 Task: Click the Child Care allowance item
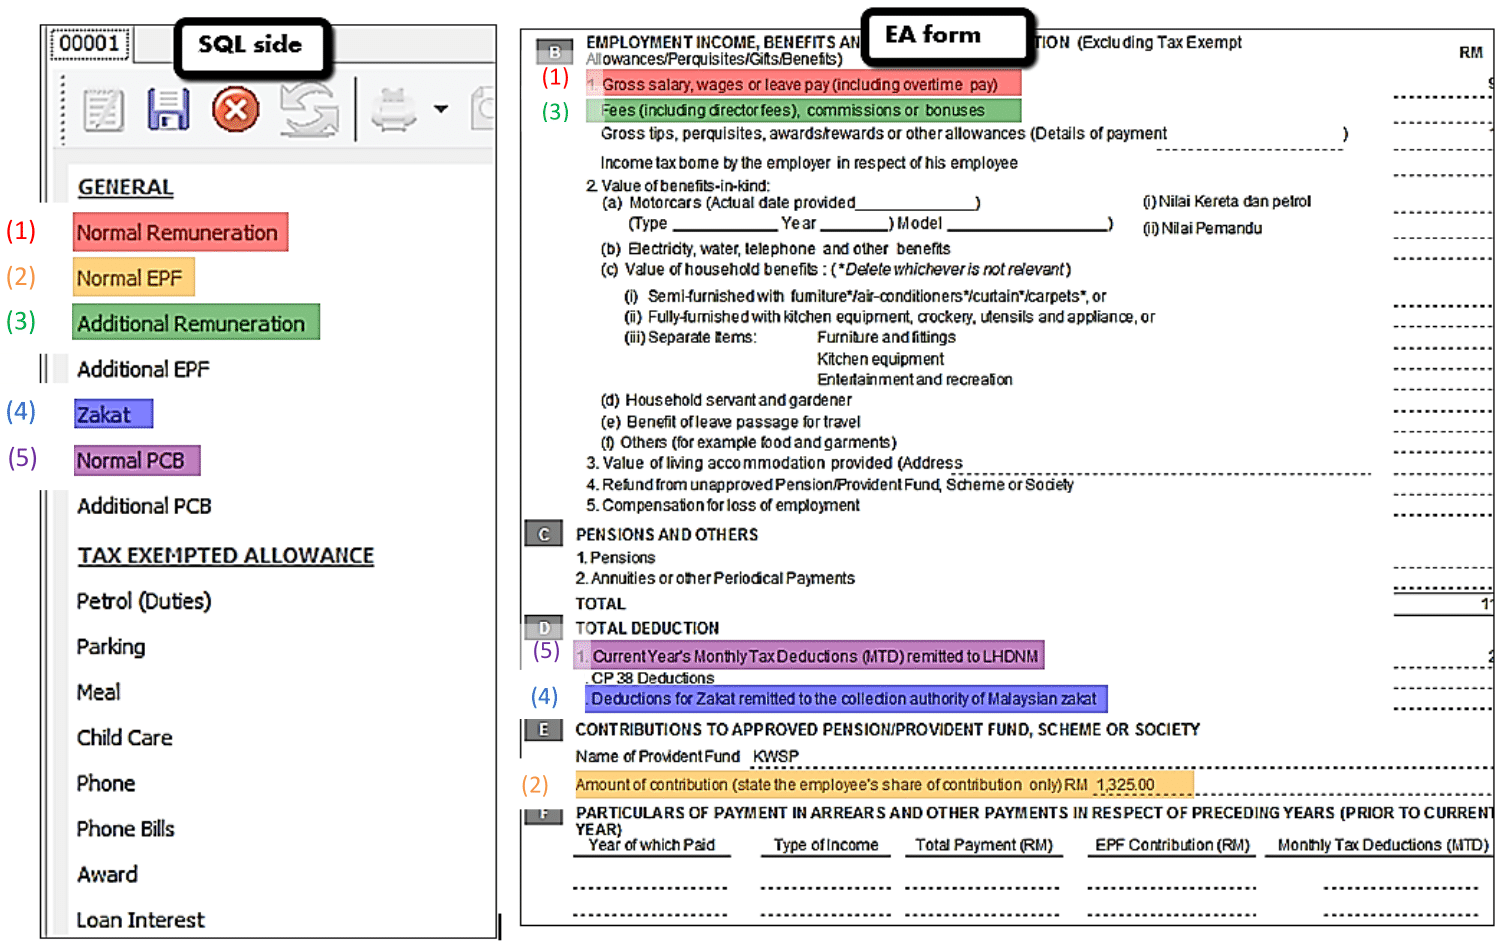[124, 738]
